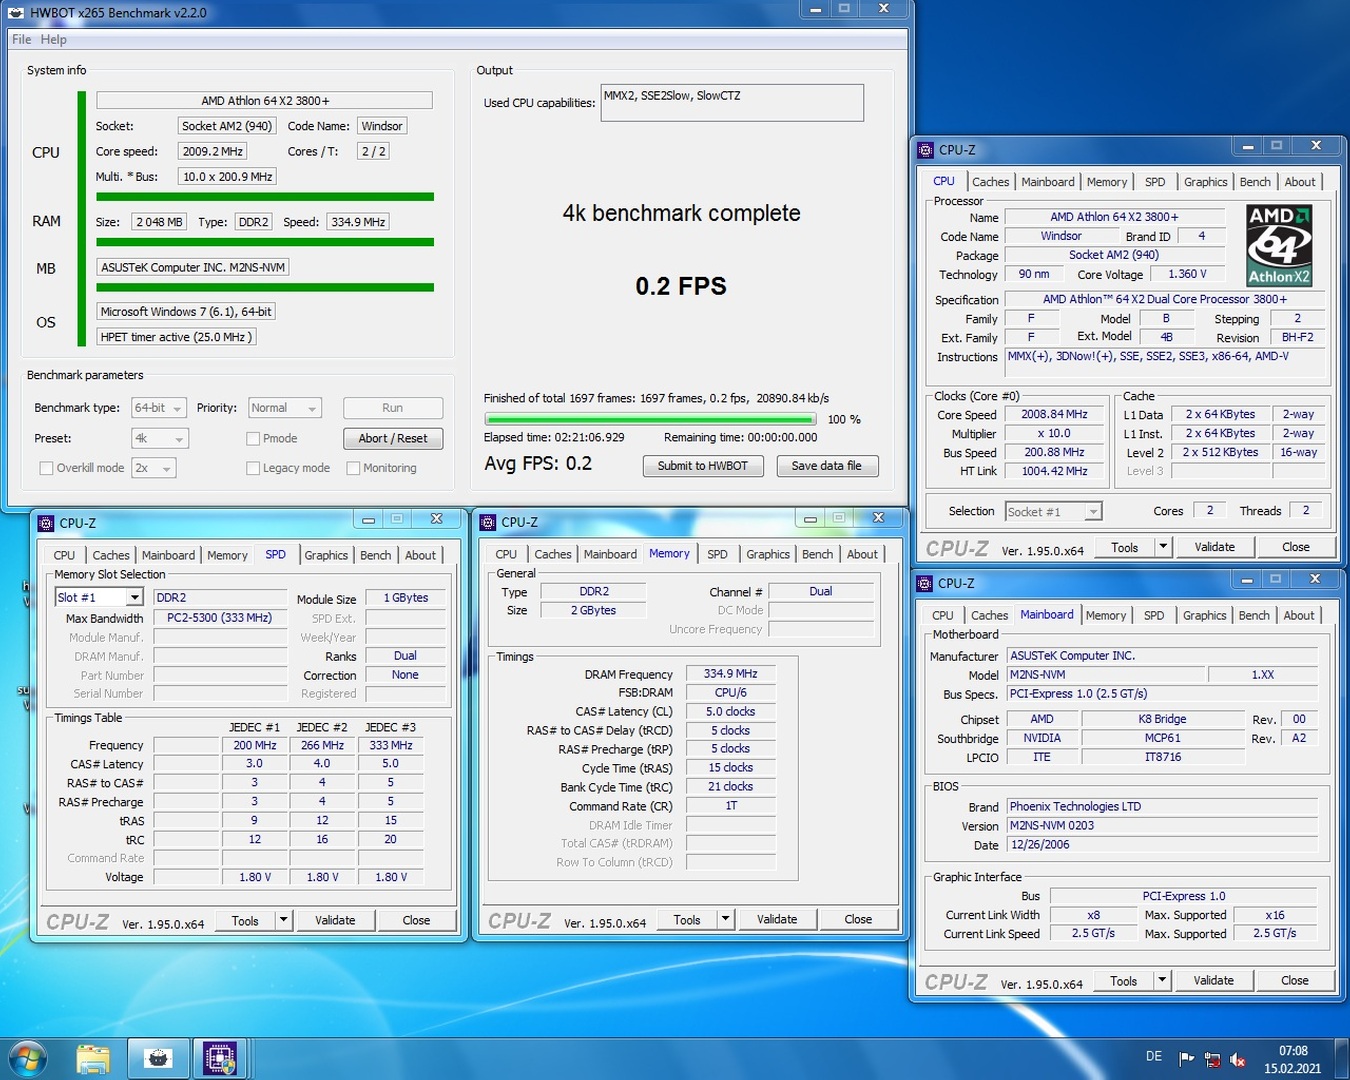Open the File menu in HWBOT
1350x1080 pixels.
click(x=21, y=39)
